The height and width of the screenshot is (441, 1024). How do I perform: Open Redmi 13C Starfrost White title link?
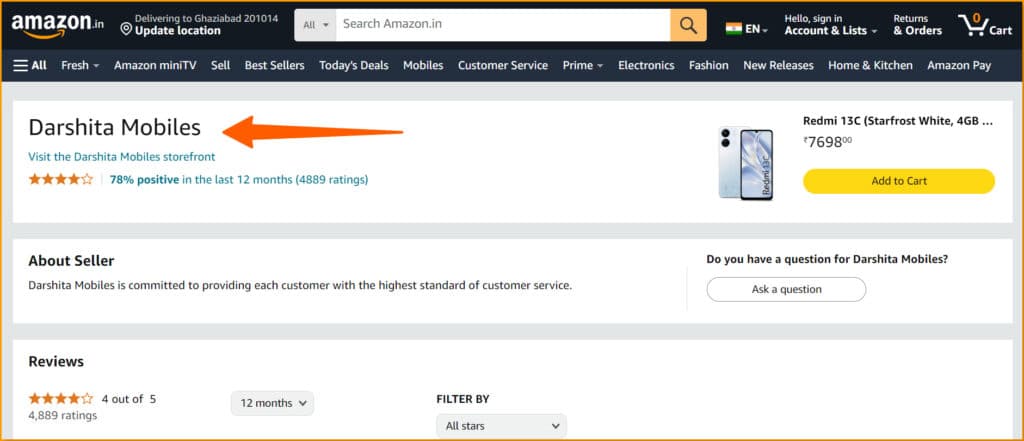click(898, 121)
